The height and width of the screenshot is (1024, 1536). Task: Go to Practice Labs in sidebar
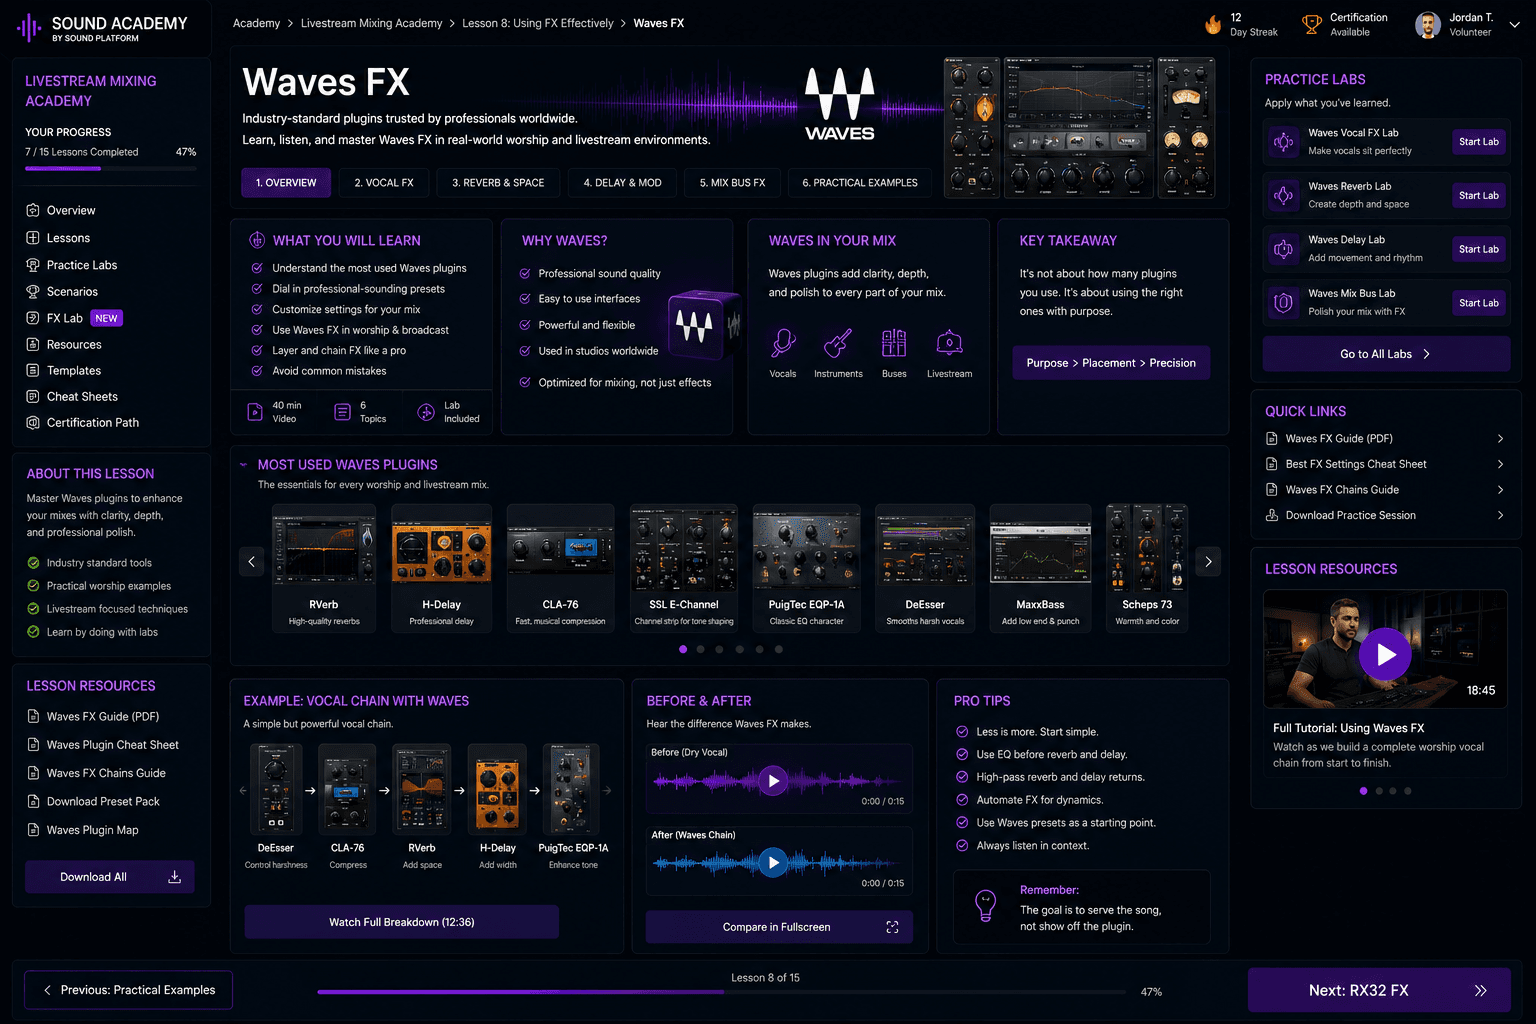(x=71, y=265)
